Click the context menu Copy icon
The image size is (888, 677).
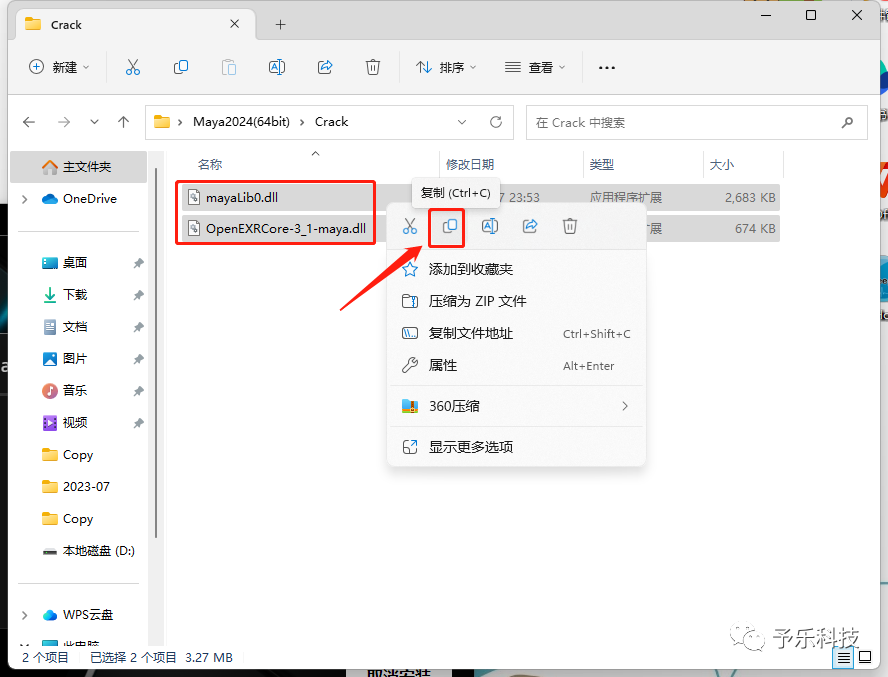pyautogui.click(x=450, y=227)
